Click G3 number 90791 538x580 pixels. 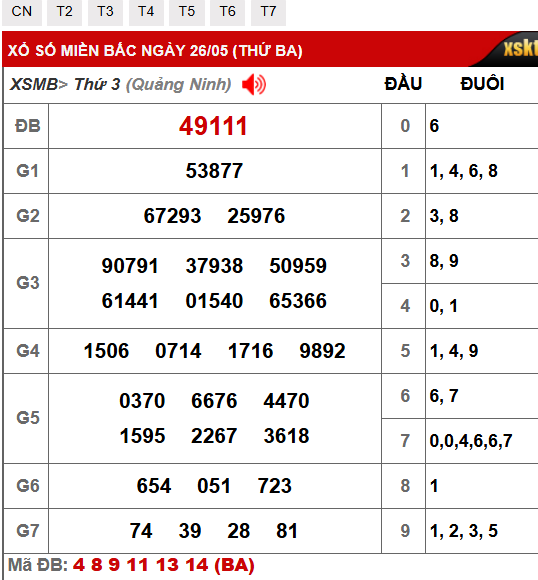point(130,266)
